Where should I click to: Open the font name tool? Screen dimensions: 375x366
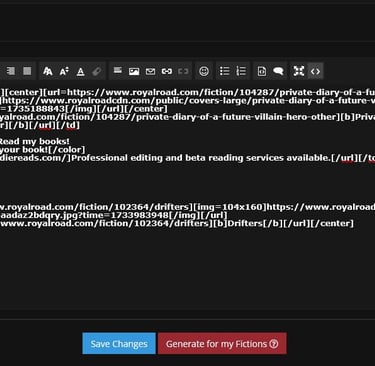[x=48, y=71]
